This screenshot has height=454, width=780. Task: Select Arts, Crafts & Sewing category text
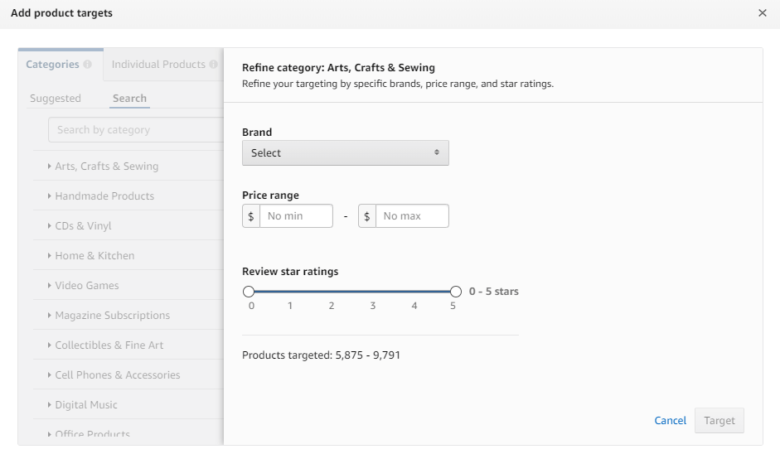pos(106,166)
